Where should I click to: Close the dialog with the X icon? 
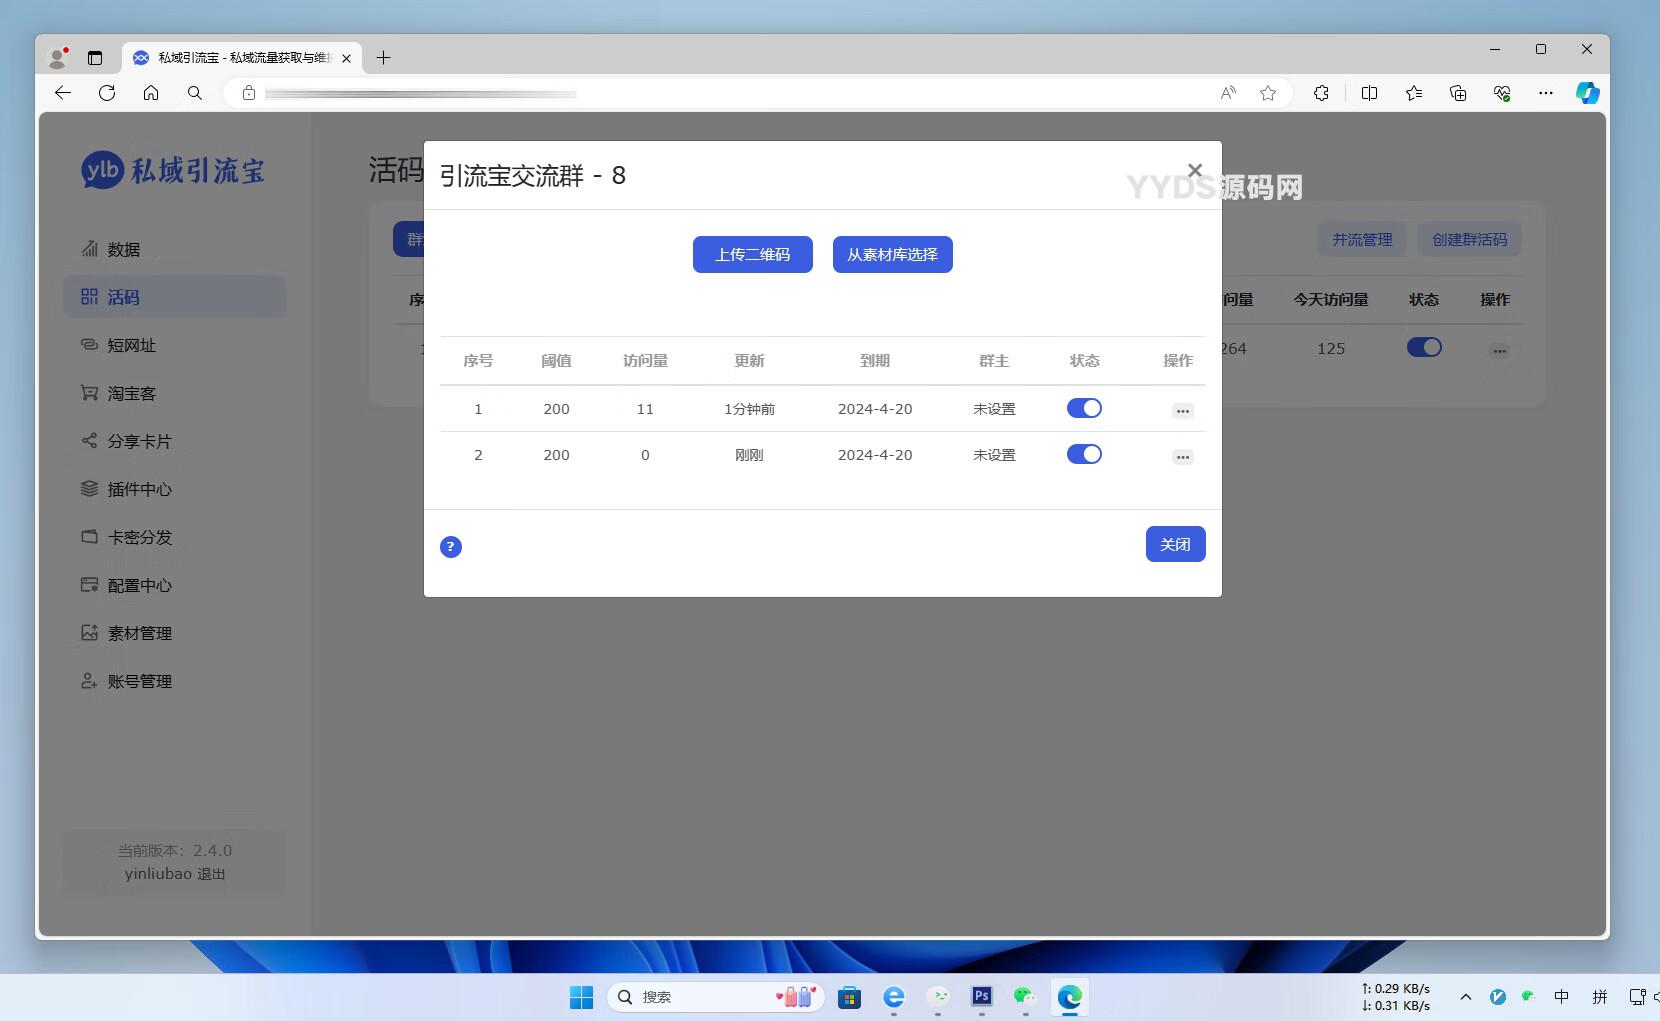1194,171
